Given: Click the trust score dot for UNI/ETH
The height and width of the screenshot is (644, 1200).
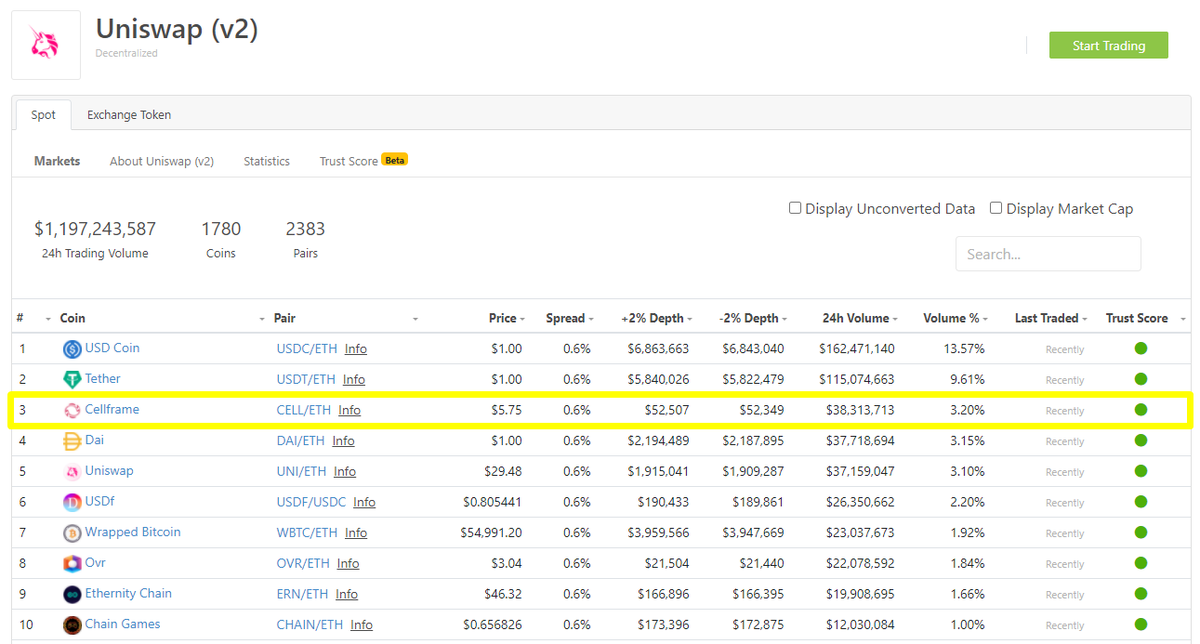Looking at the screenshot, I should point(1140,471).
